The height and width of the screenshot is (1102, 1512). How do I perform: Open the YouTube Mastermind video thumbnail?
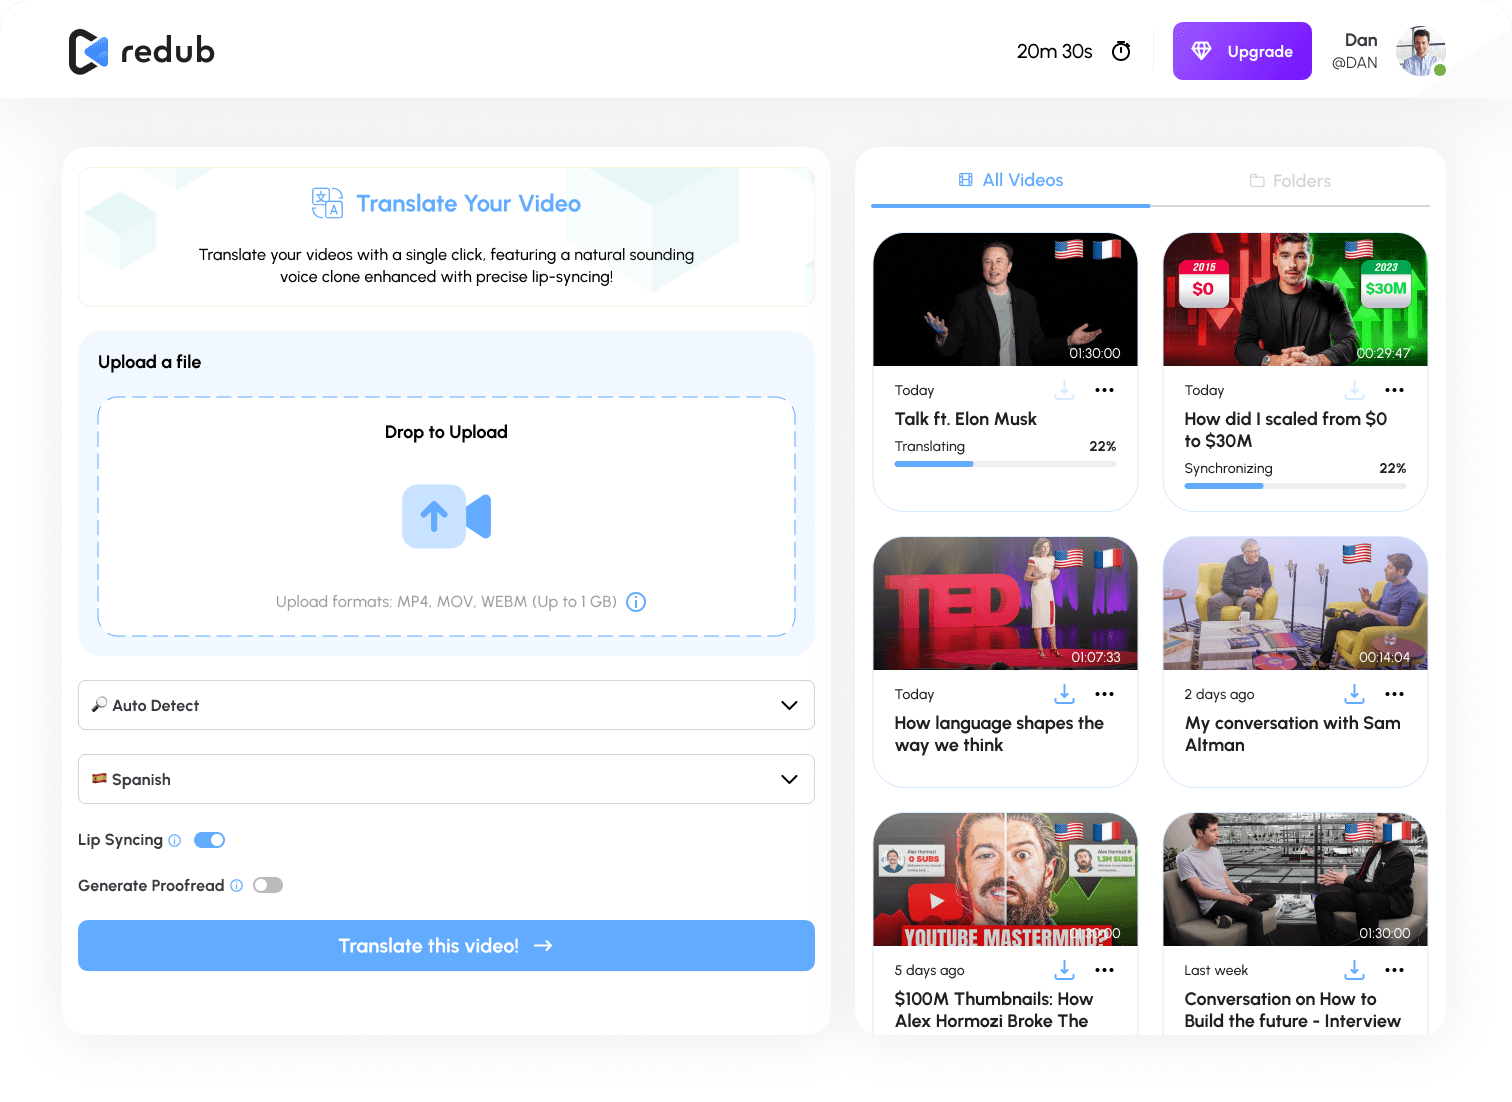1005,879
